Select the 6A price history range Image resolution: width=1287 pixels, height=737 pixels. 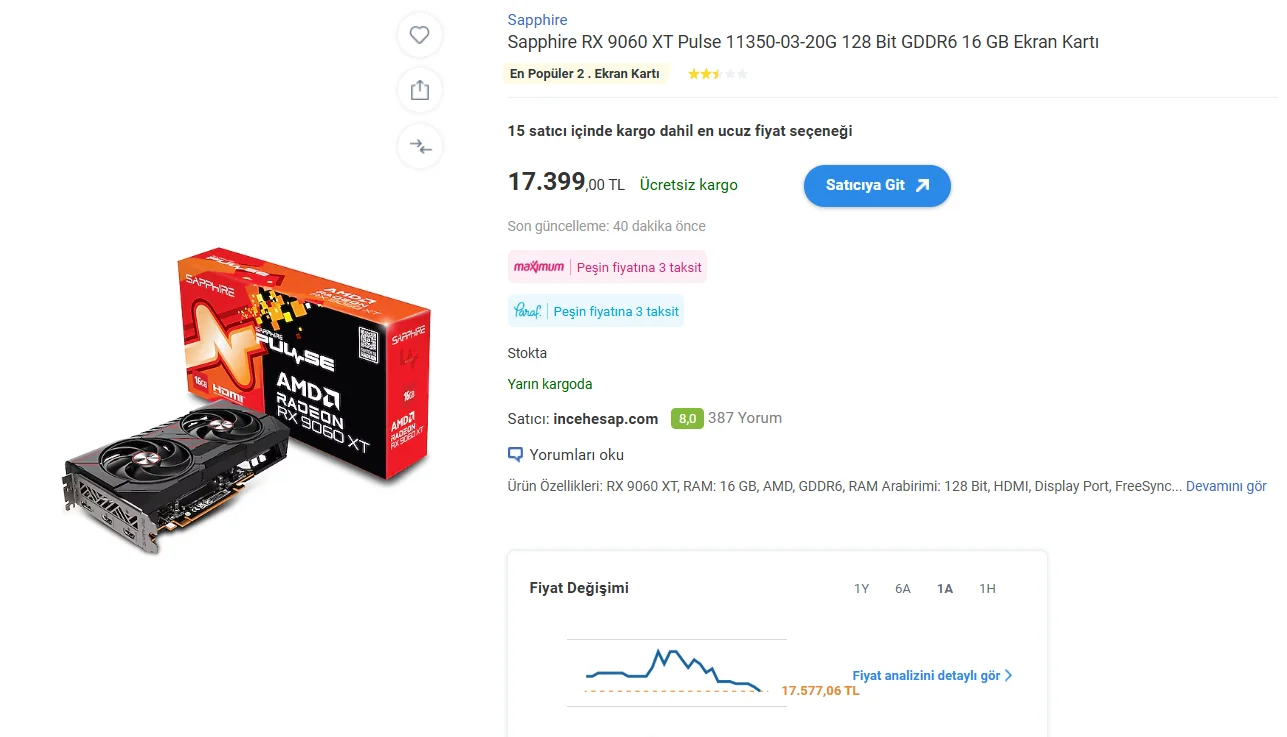point(903,589)
